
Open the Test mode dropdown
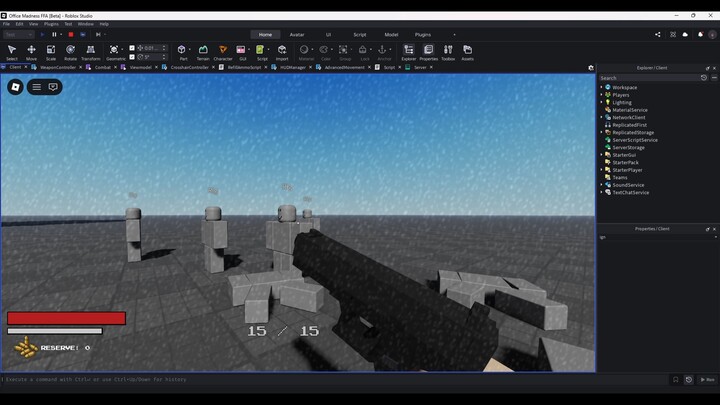tap(18, 34)
